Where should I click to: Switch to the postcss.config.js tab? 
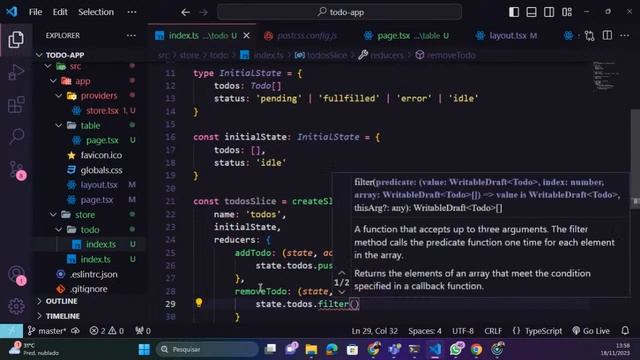point(302,36)
